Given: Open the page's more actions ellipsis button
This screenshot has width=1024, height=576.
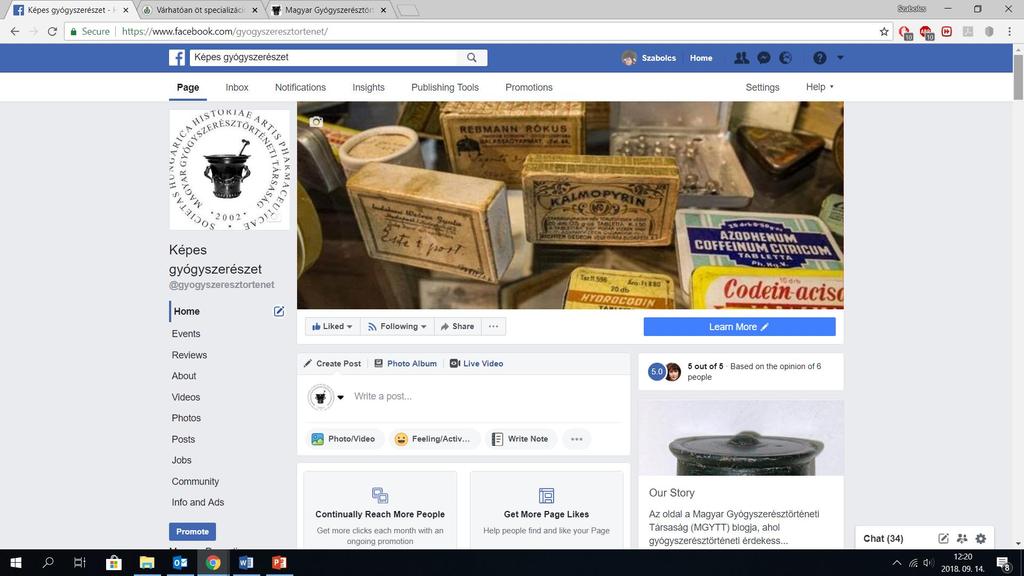Looking at the screenshot, I should (x=494, y=327).
